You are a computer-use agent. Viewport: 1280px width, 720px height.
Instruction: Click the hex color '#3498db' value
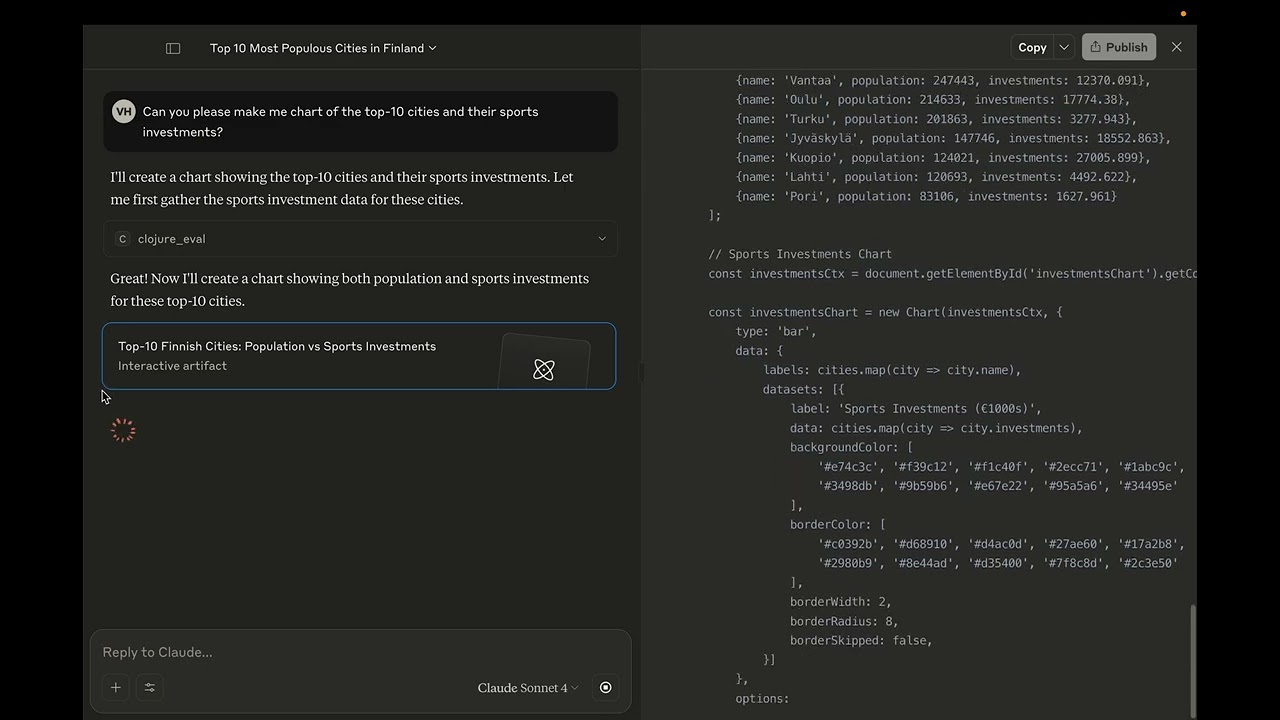tap(848, 486)
